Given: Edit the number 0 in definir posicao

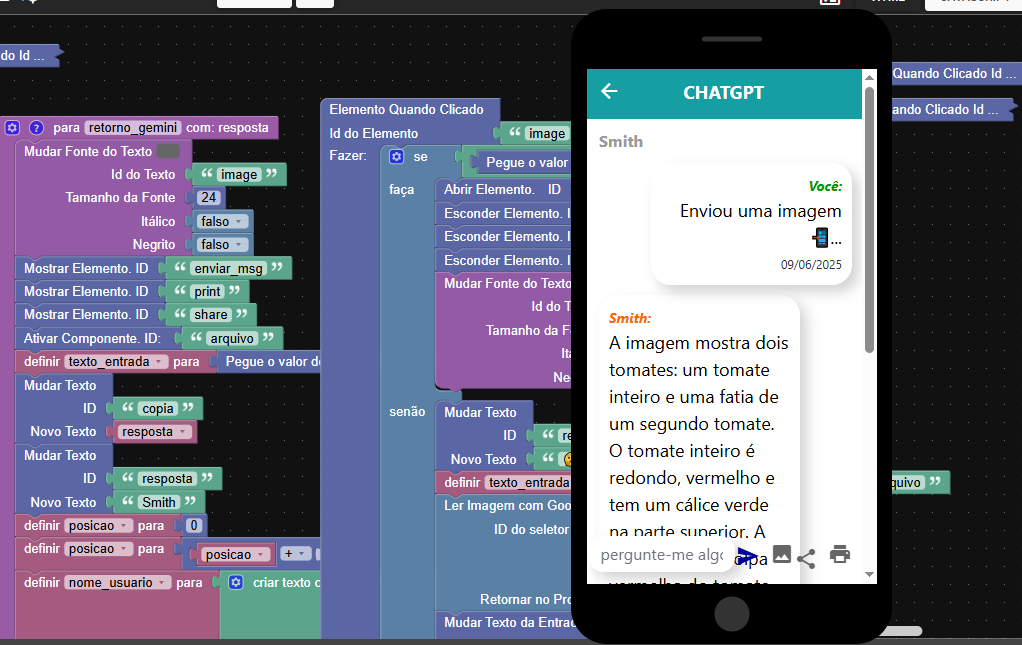Looking at the screenshot, I should coord(194,526).
